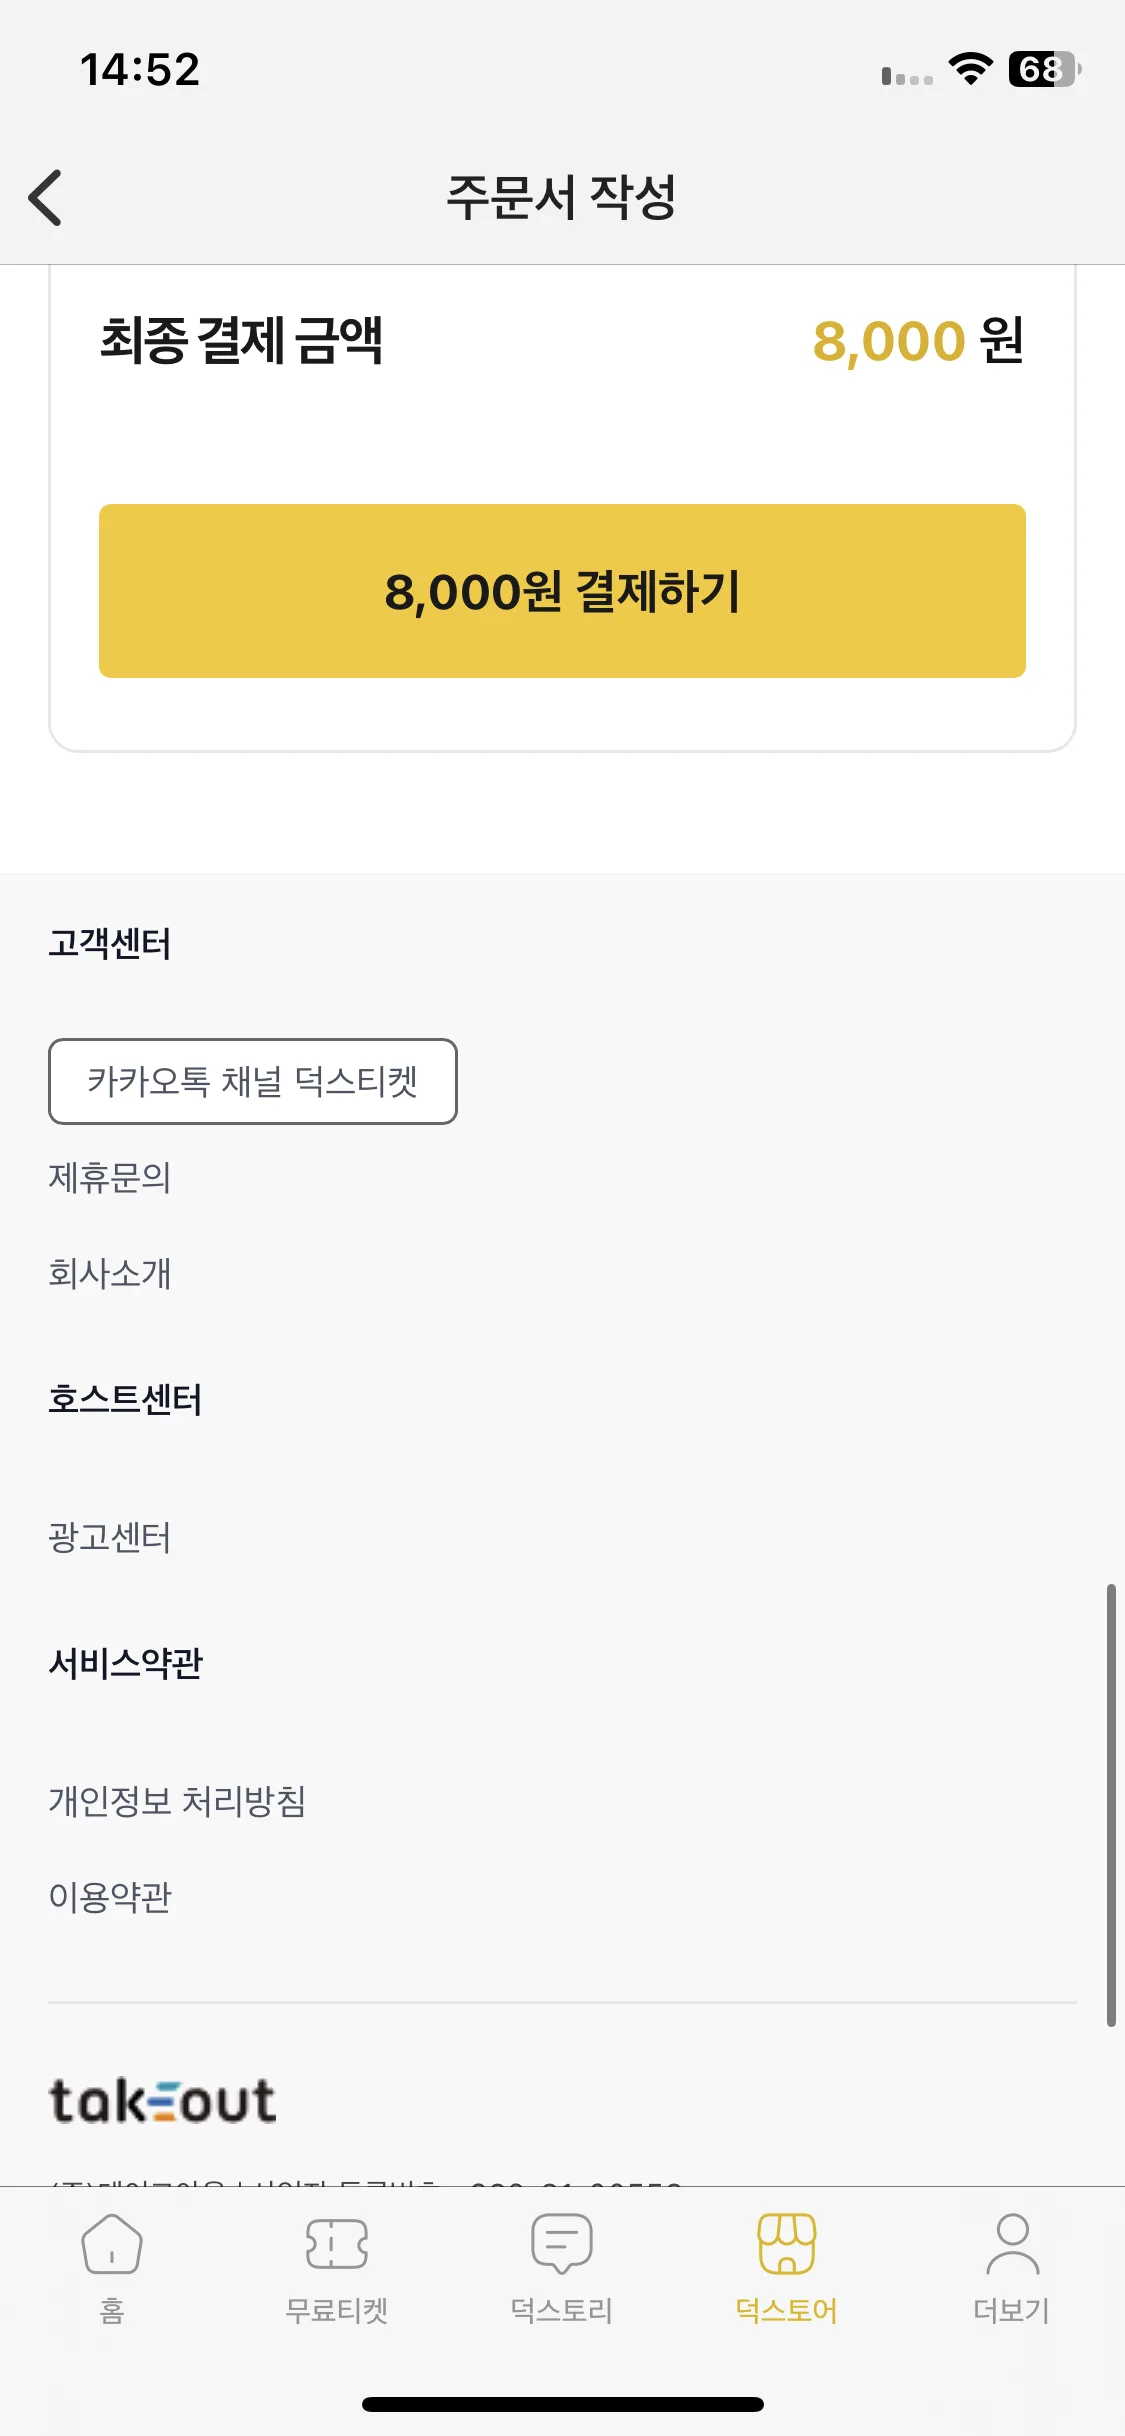The height and width of the screenshot is (2436, 1125).
Task: Open the 제휴문의 link
Action: click(110, 1177)
